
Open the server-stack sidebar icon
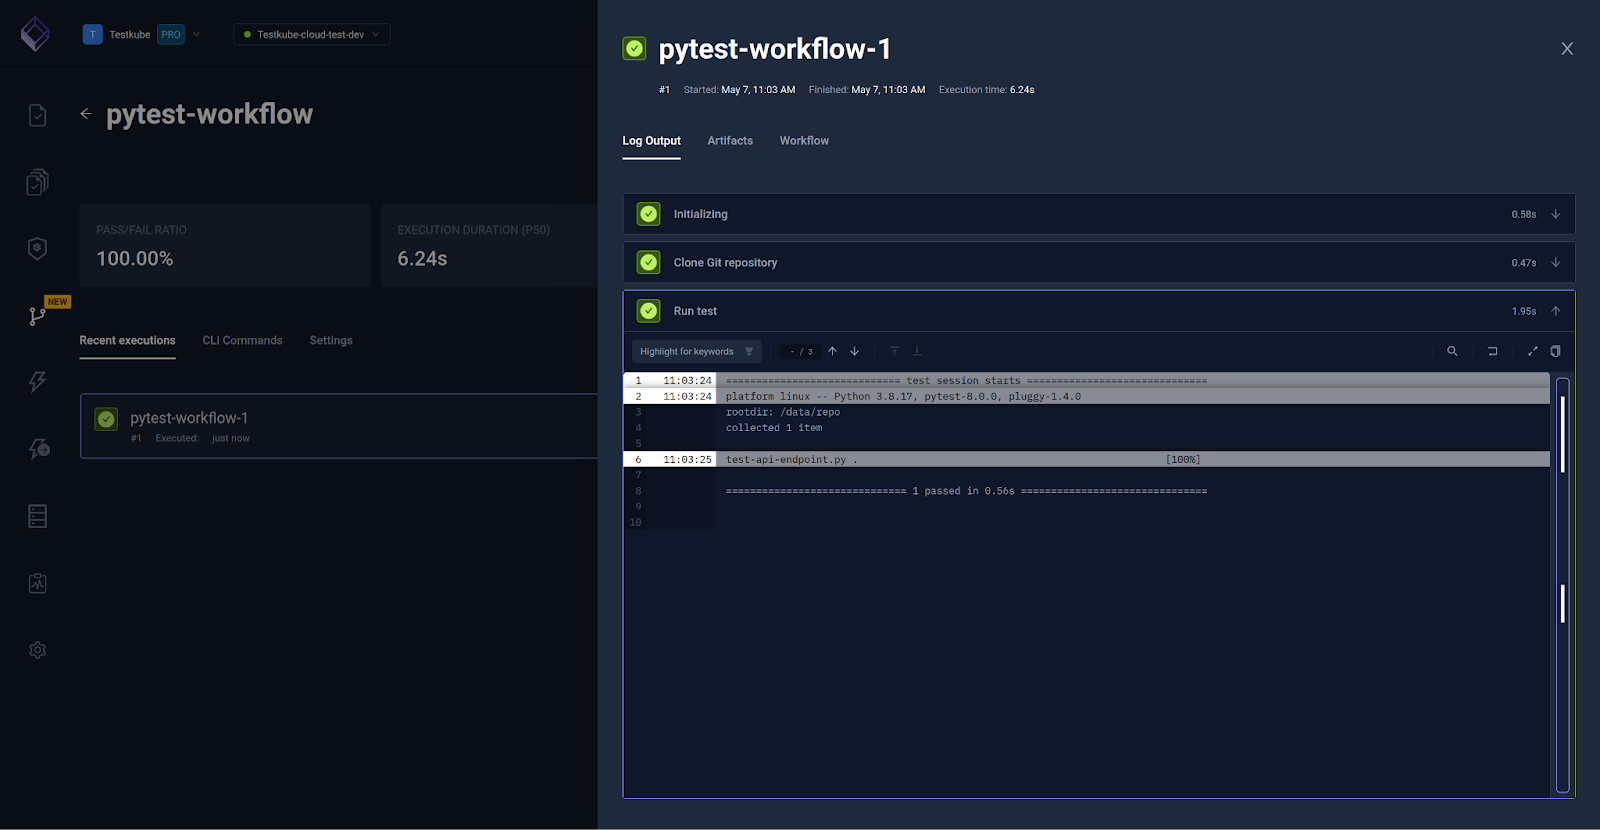37,516
